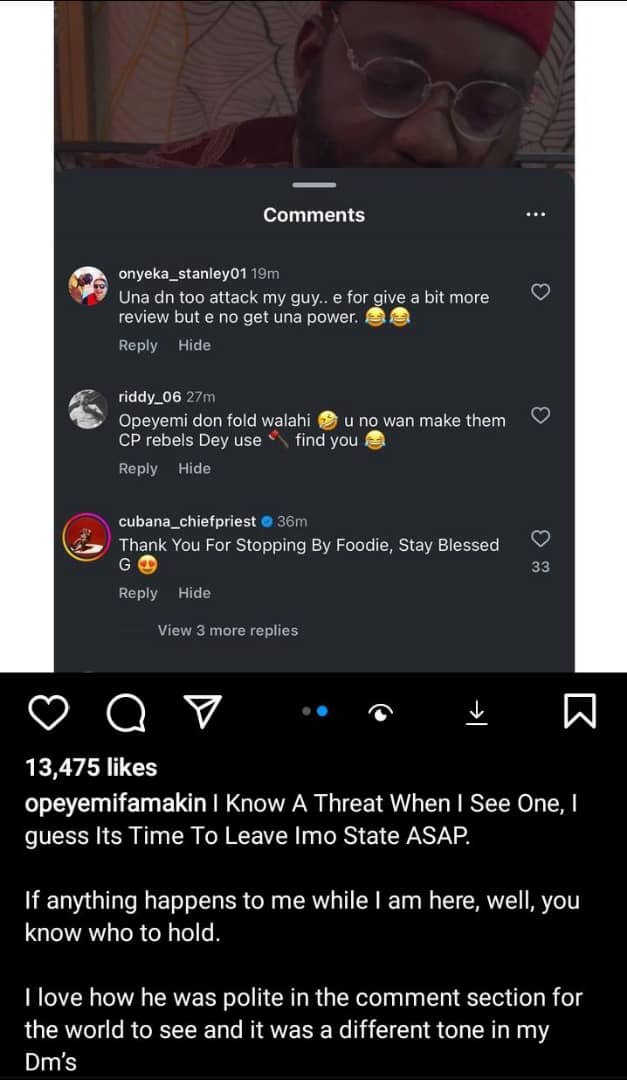Click the download icon below the post
Viewport: 627px width, 1080px height.
[477, 712]
